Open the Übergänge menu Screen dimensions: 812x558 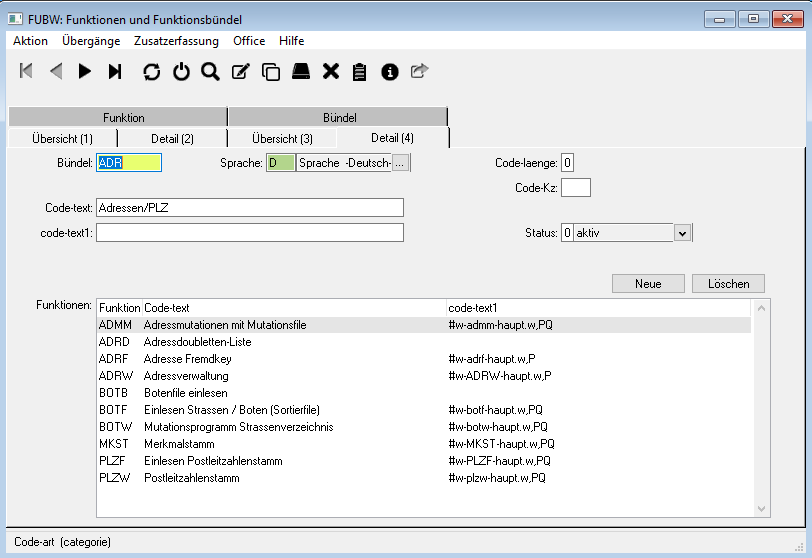coord(91,41)
